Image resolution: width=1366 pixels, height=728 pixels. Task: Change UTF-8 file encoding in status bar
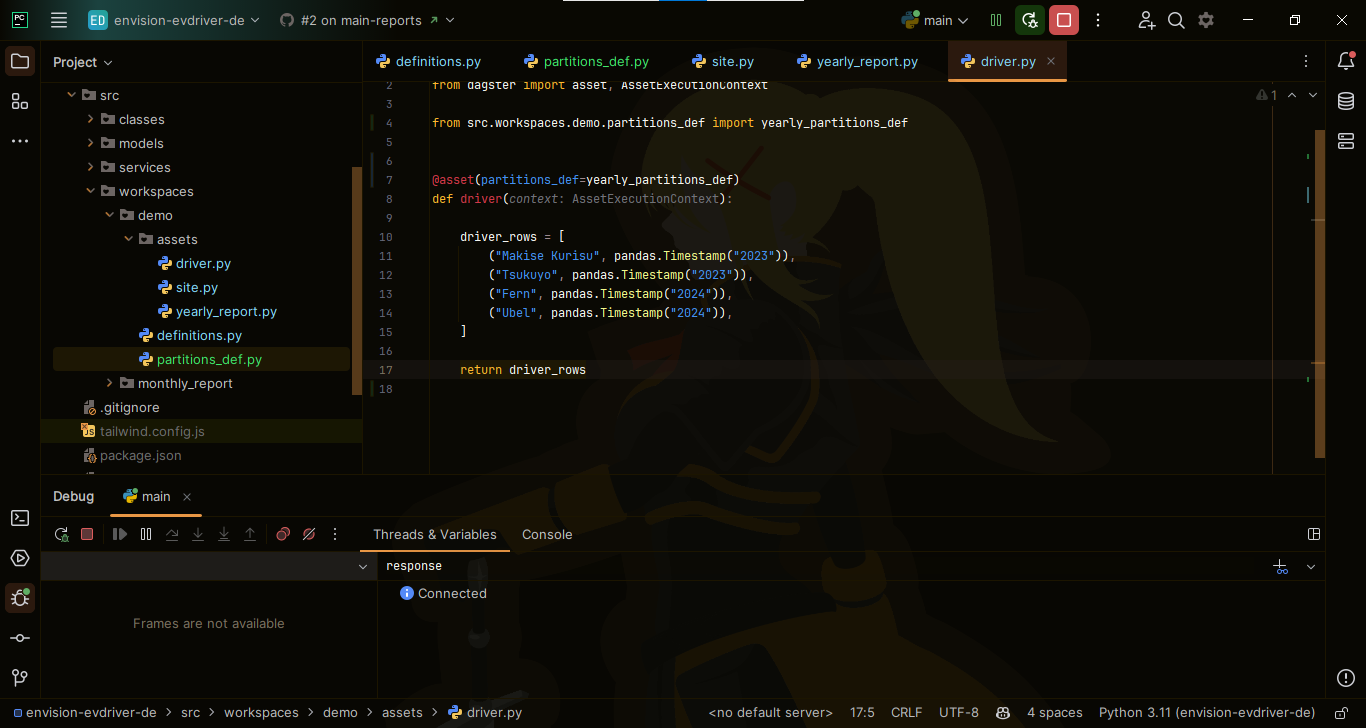(959, 713)
